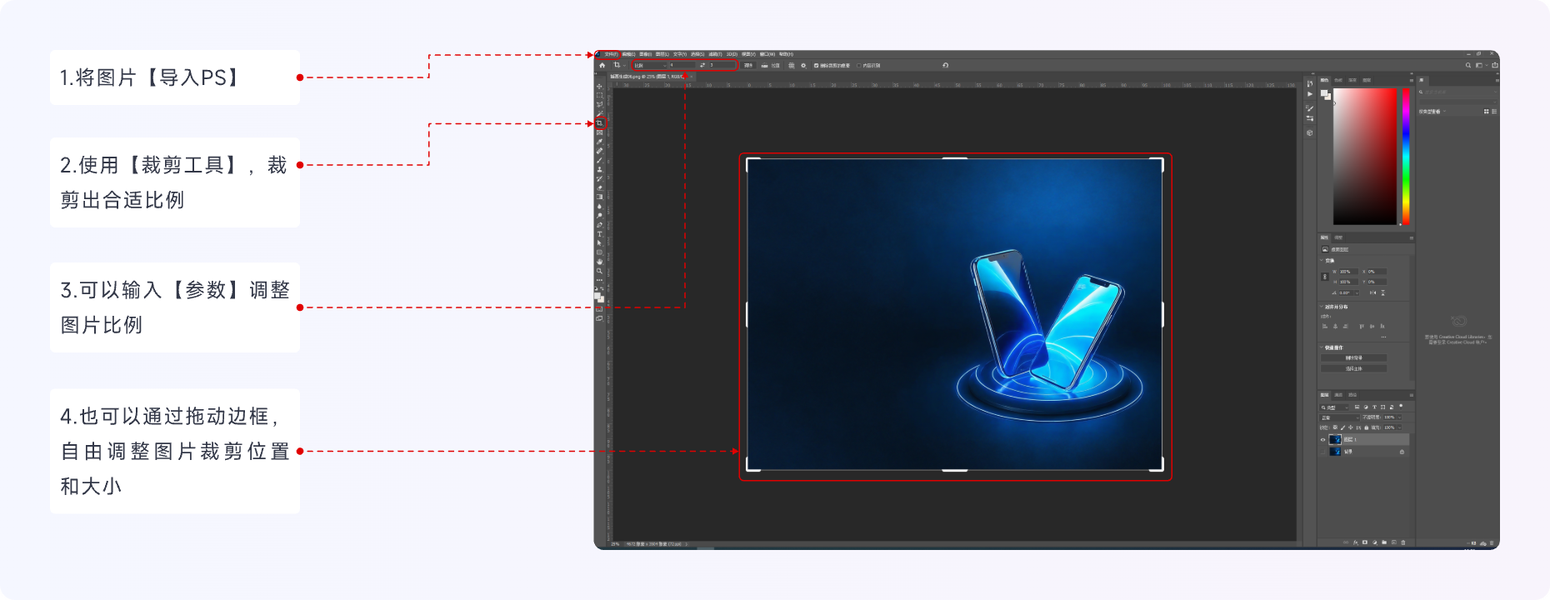Screen dimensions: 1550x600
Task: Toggle visibility eye of top layer
Action: pyautogui.click(x=1322, y=439)
